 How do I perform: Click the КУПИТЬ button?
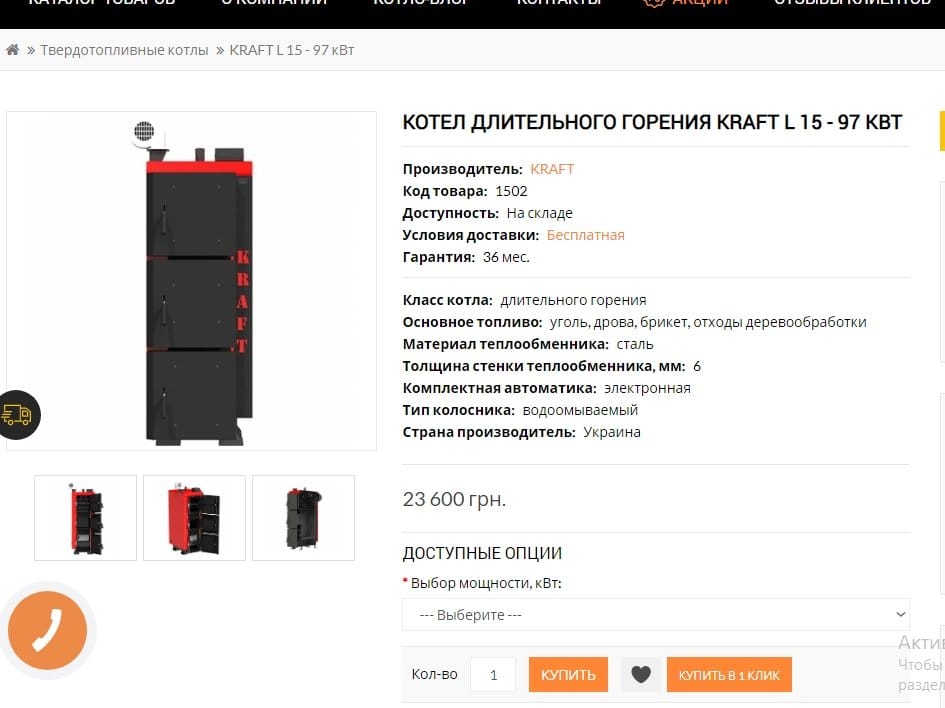(x=568, y=675)
